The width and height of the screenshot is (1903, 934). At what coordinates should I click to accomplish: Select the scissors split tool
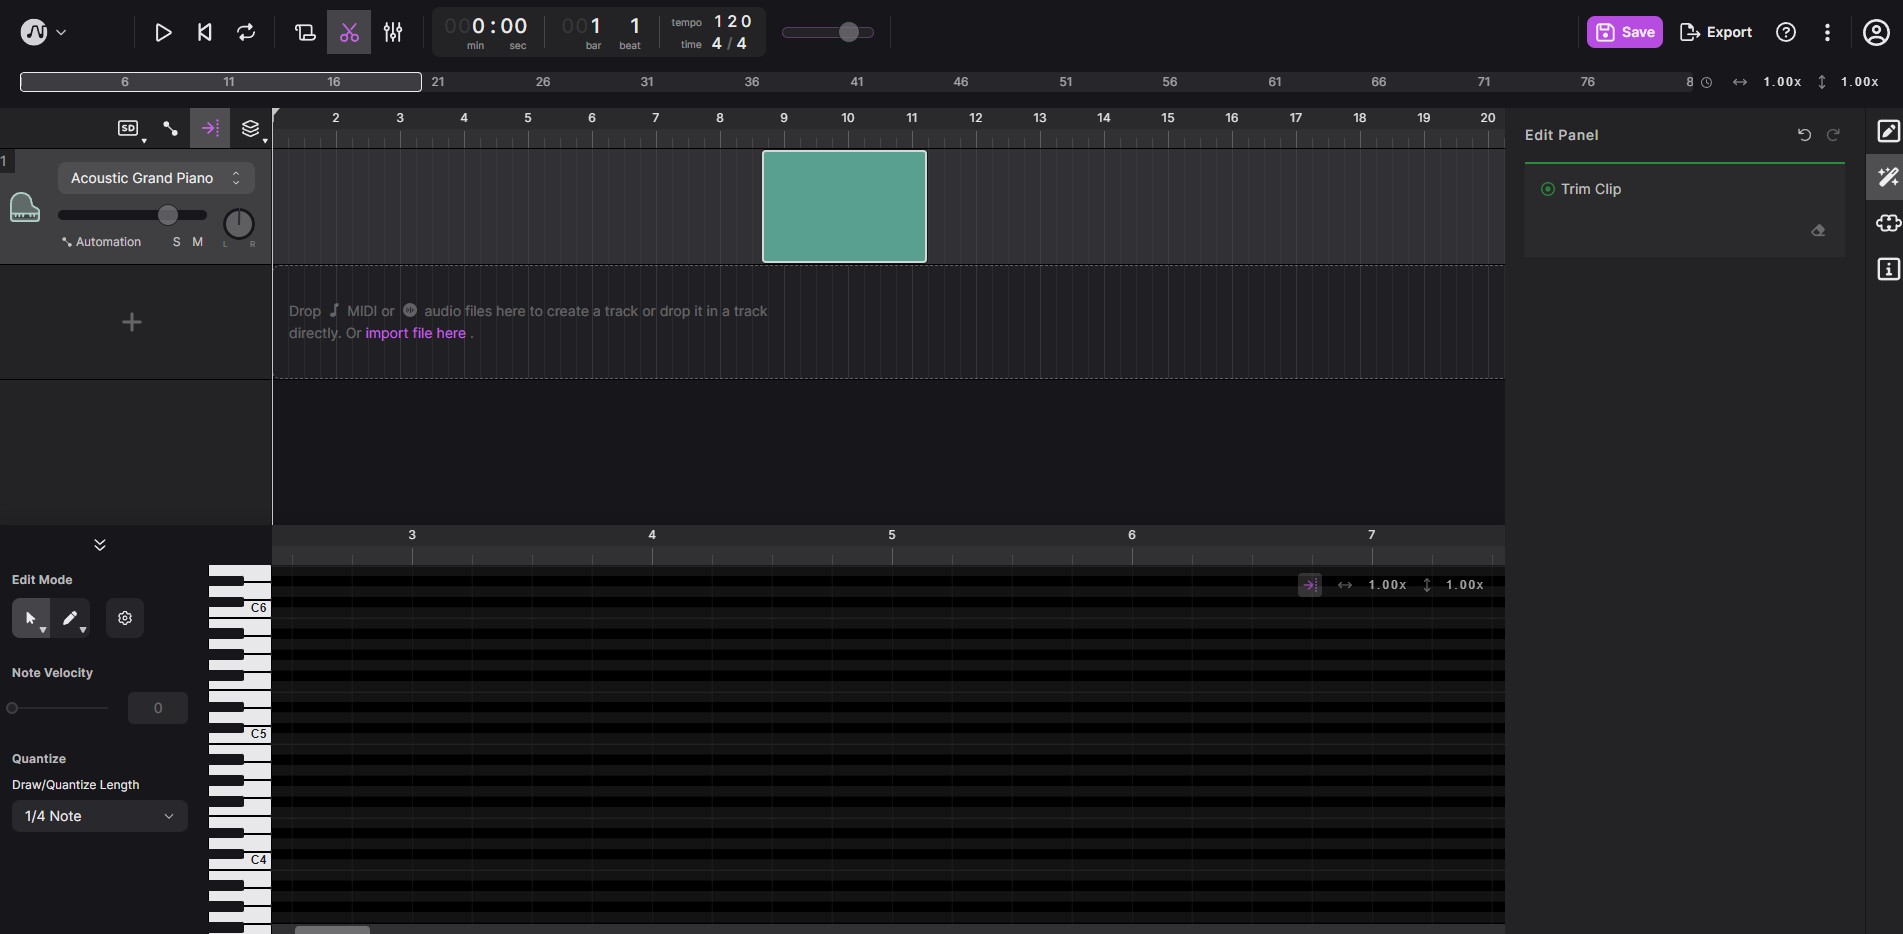pos(349,33)
